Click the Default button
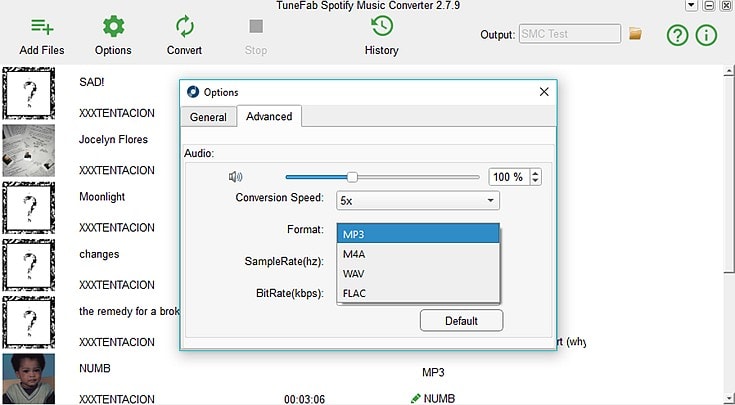The width and height of the screenshot is (735, 405). 461,321
